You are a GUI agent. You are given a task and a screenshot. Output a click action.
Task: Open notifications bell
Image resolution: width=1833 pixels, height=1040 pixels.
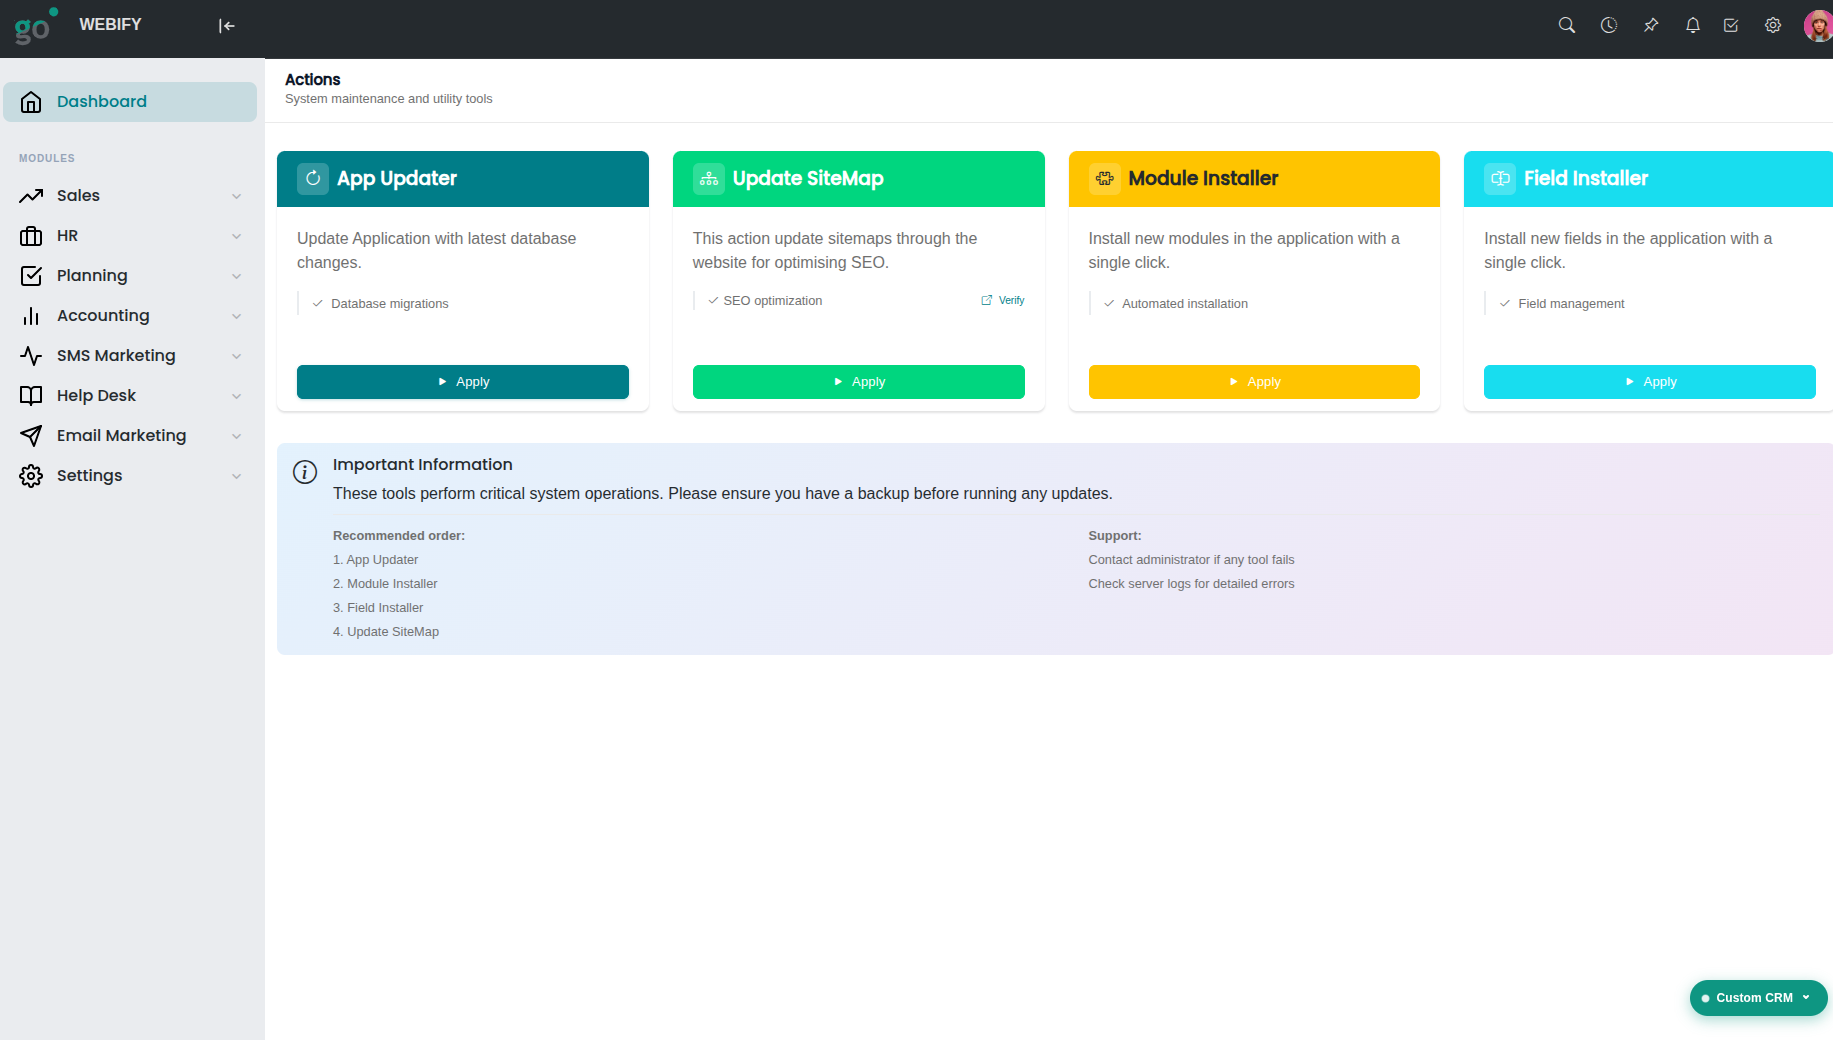click(x=1692, y=26)
